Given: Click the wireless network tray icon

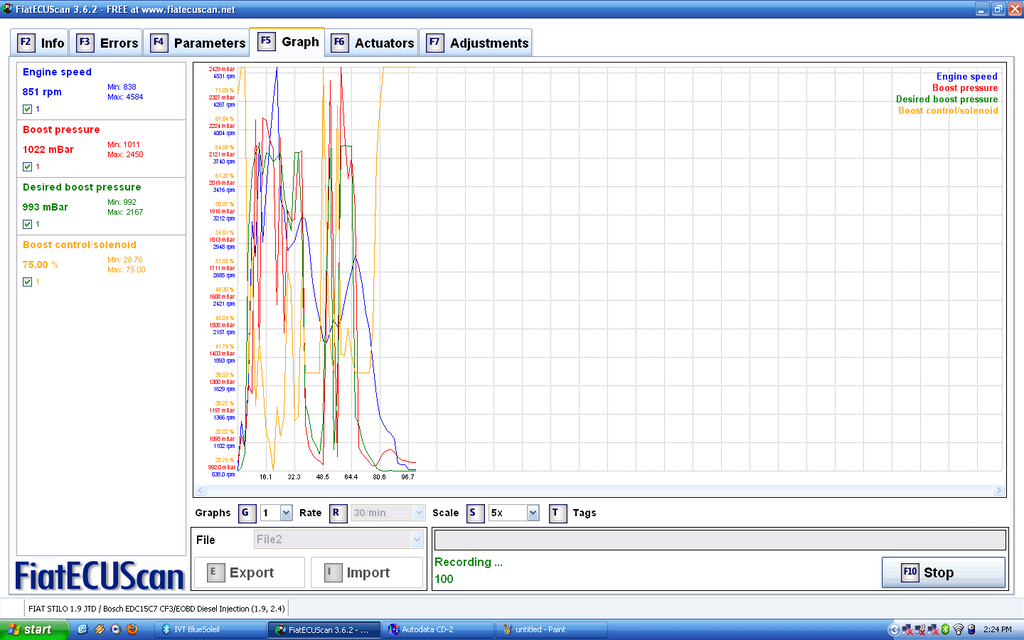Looking at the screenshot, I should click(958, 630).
